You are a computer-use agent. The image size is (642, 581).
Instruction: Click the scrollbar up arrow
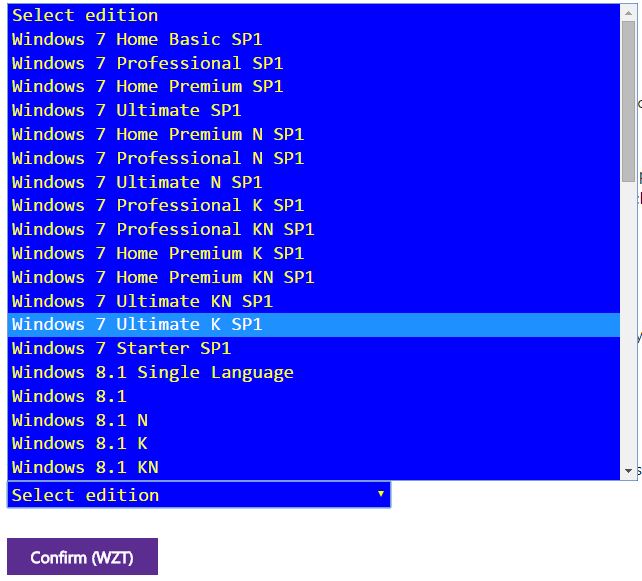(628, 13)
